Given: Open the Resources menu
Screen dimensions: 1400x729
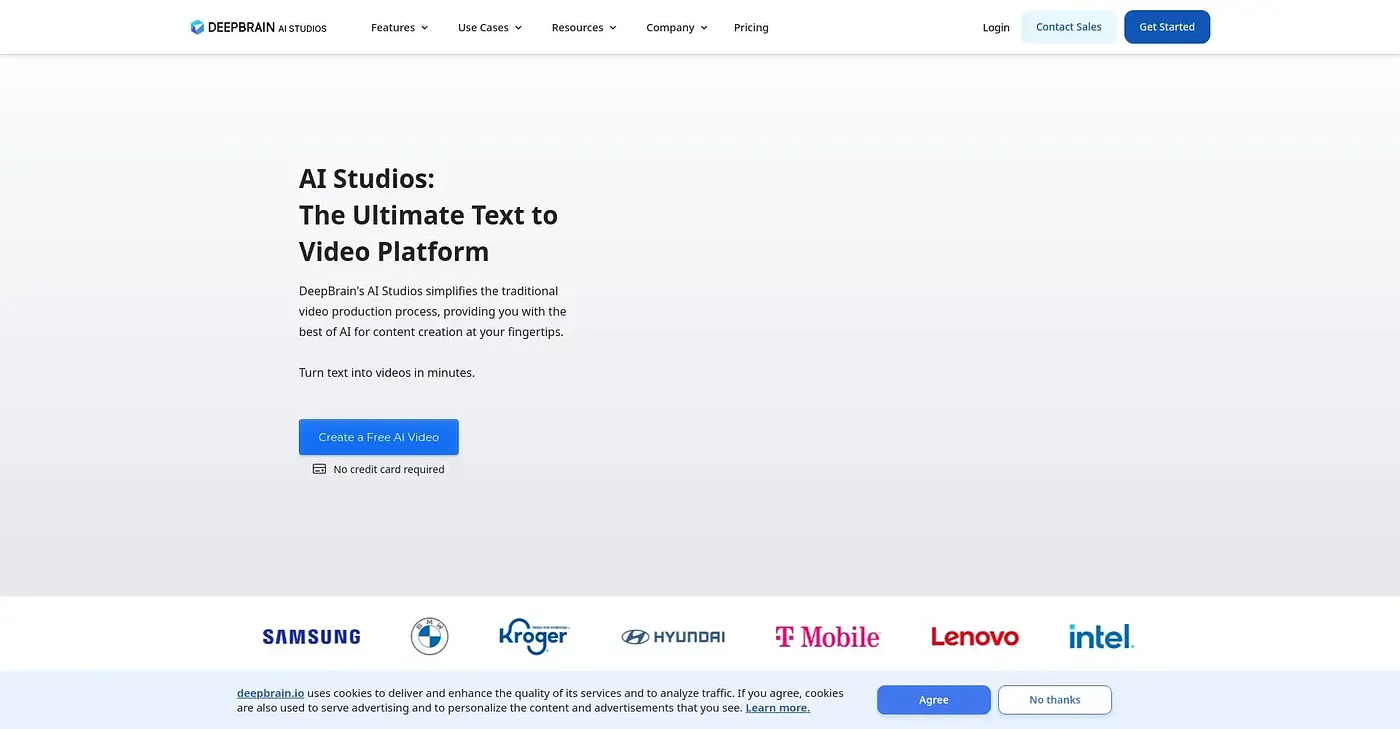Looking at the screenshot, I should [584, 27].
